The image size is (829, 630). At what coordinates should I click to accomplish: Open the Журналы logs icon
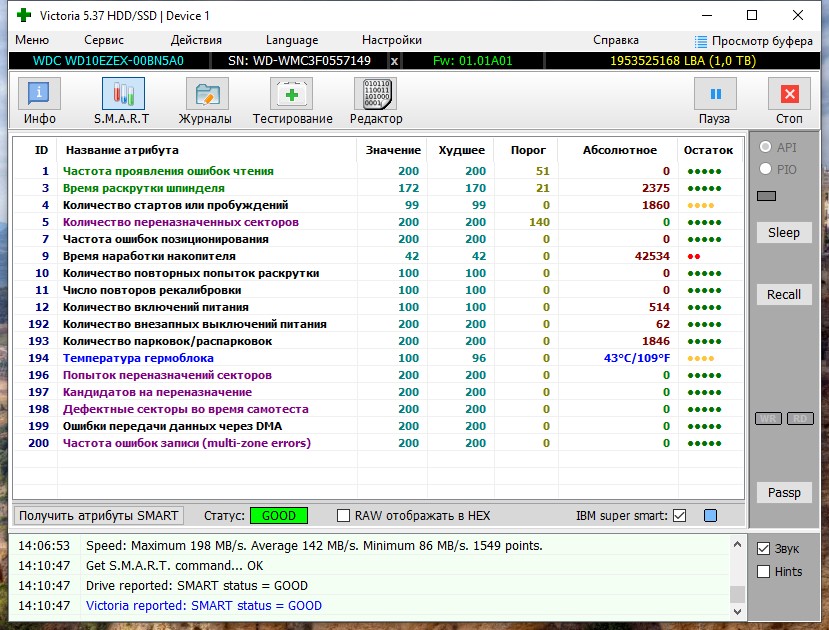[x=207, y=94]
